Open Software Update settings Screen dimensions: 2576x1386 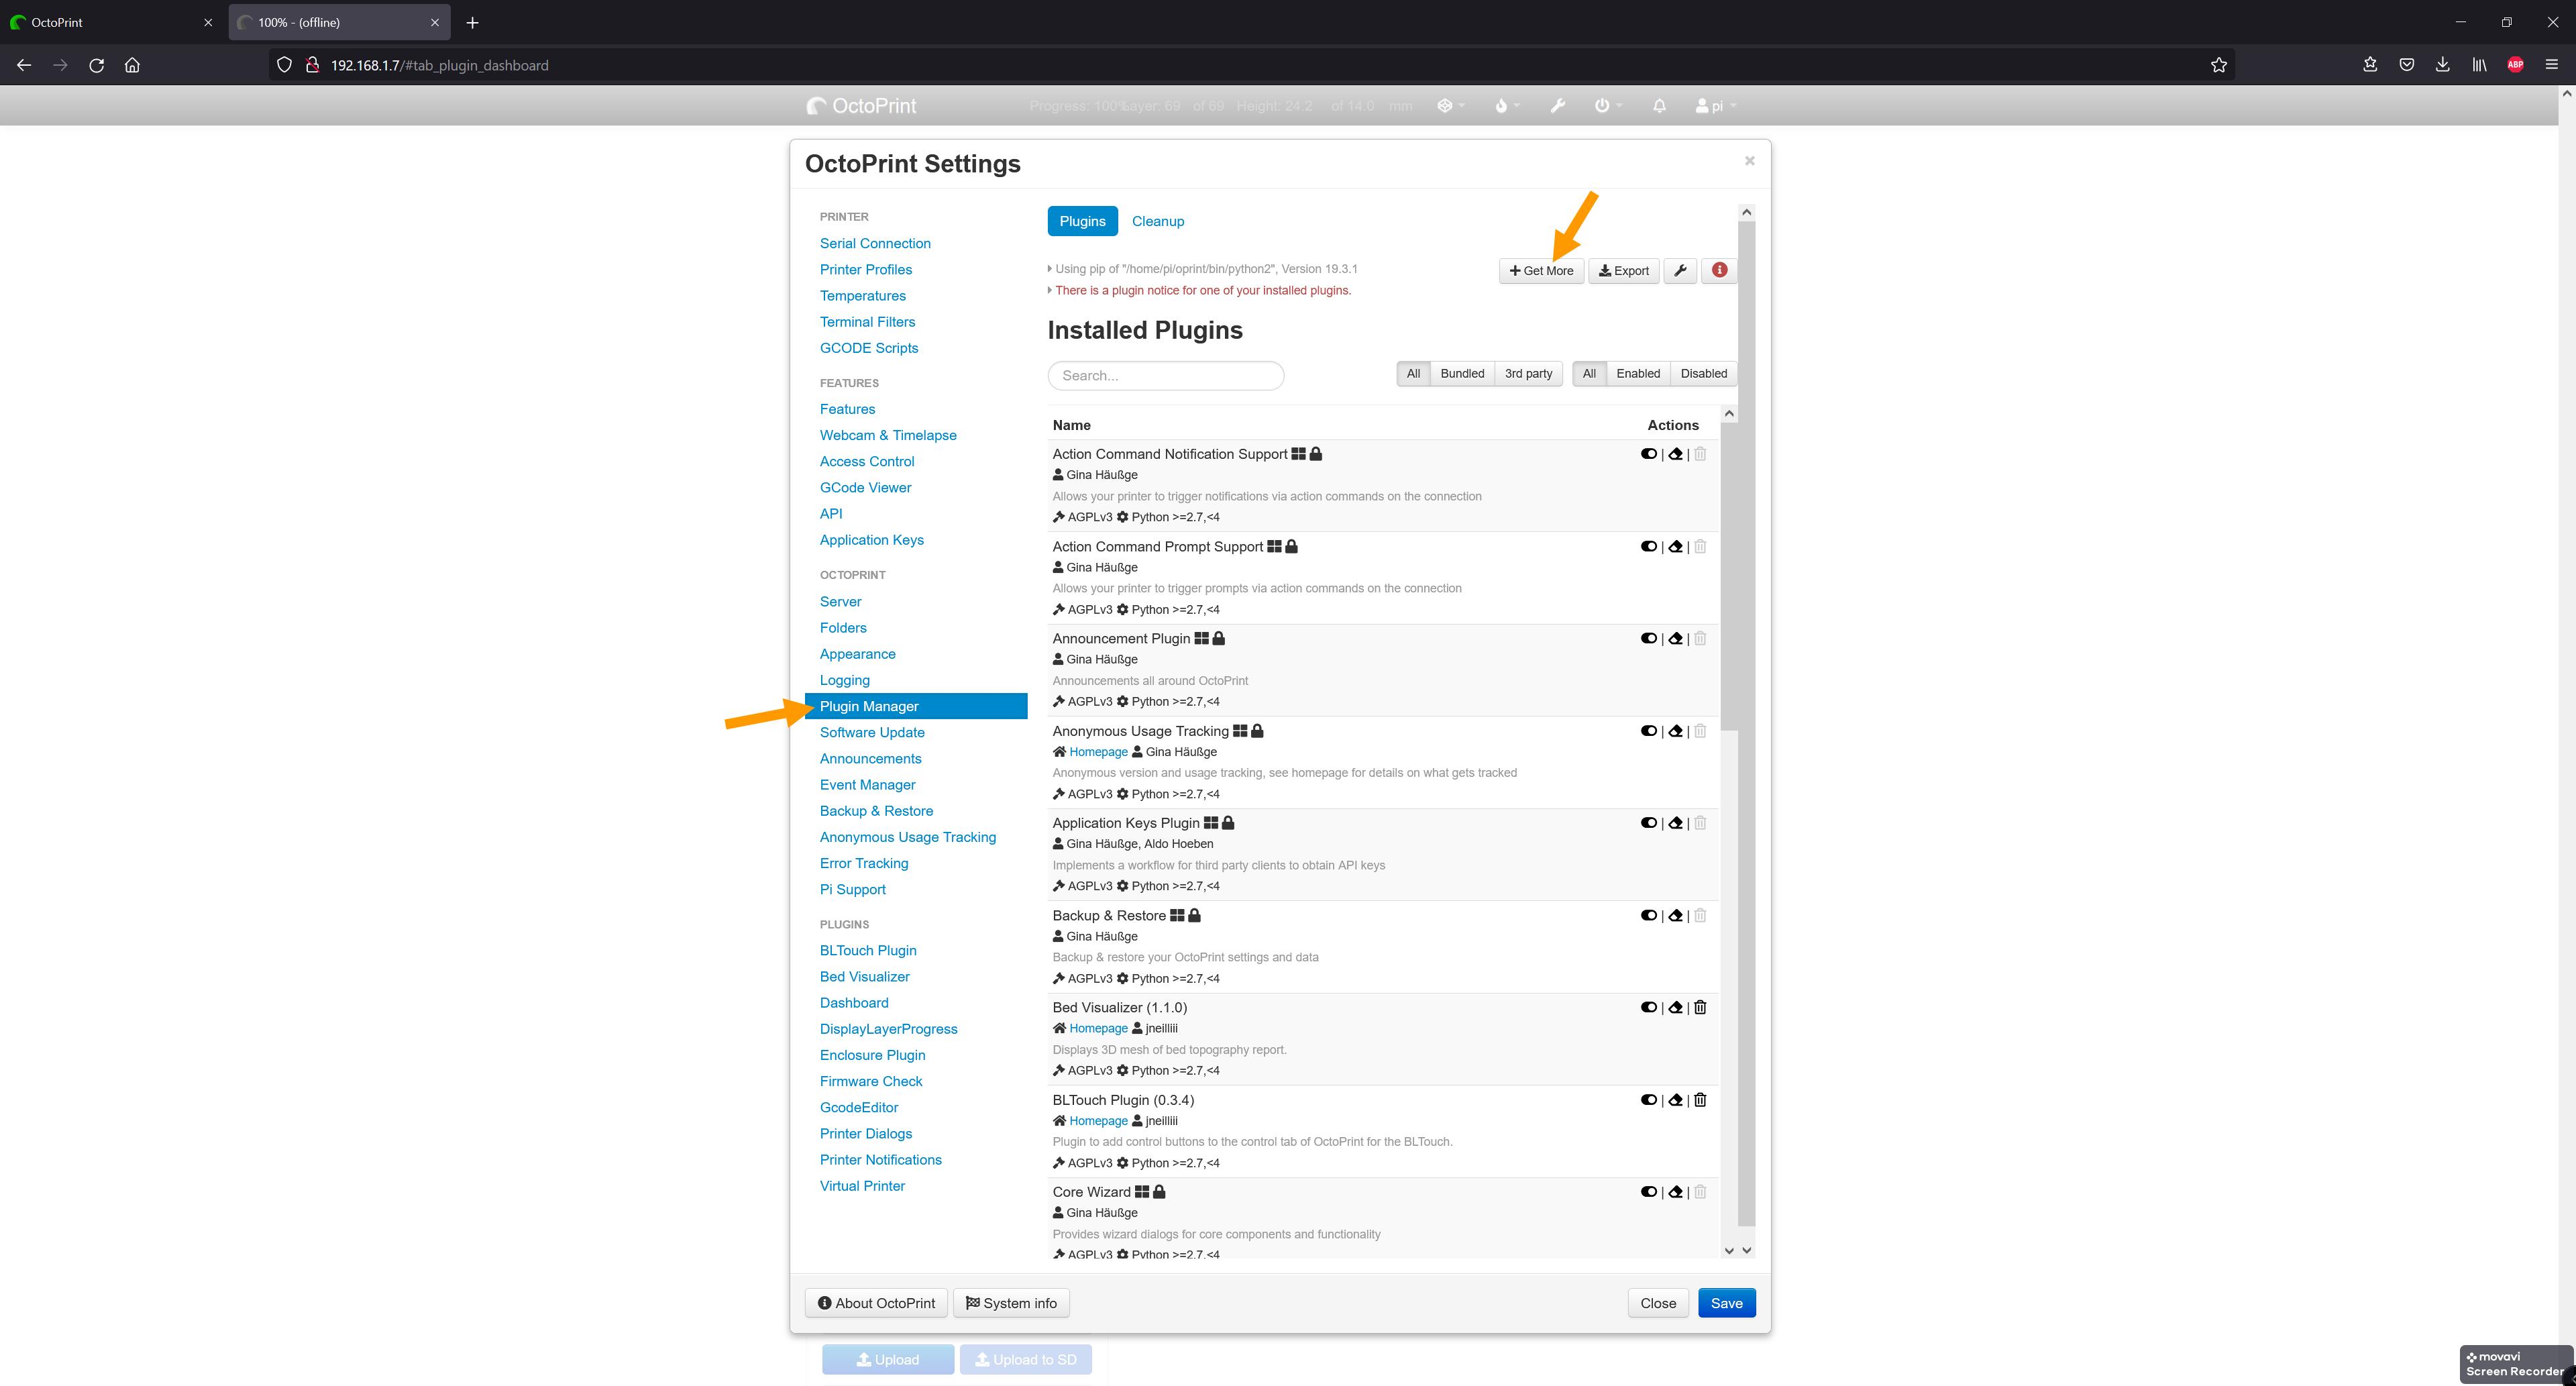pyautogui.click(x=871, y=732)
